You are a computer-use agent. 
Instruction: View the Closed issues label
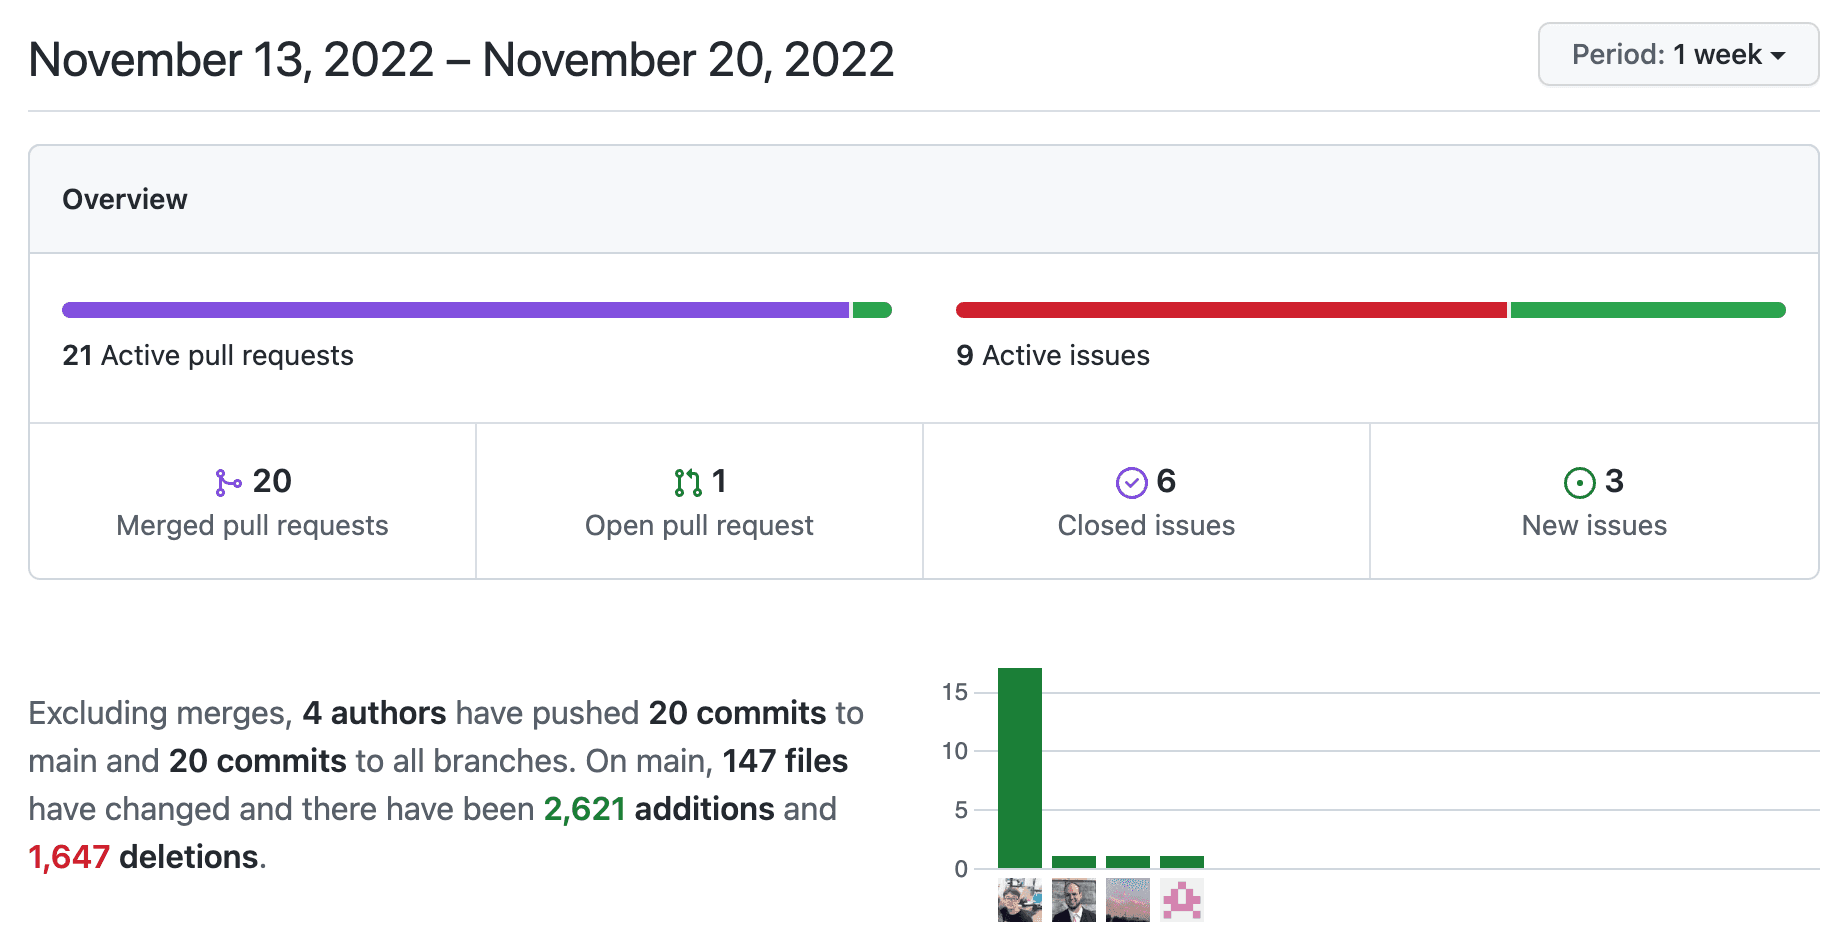1146,526
